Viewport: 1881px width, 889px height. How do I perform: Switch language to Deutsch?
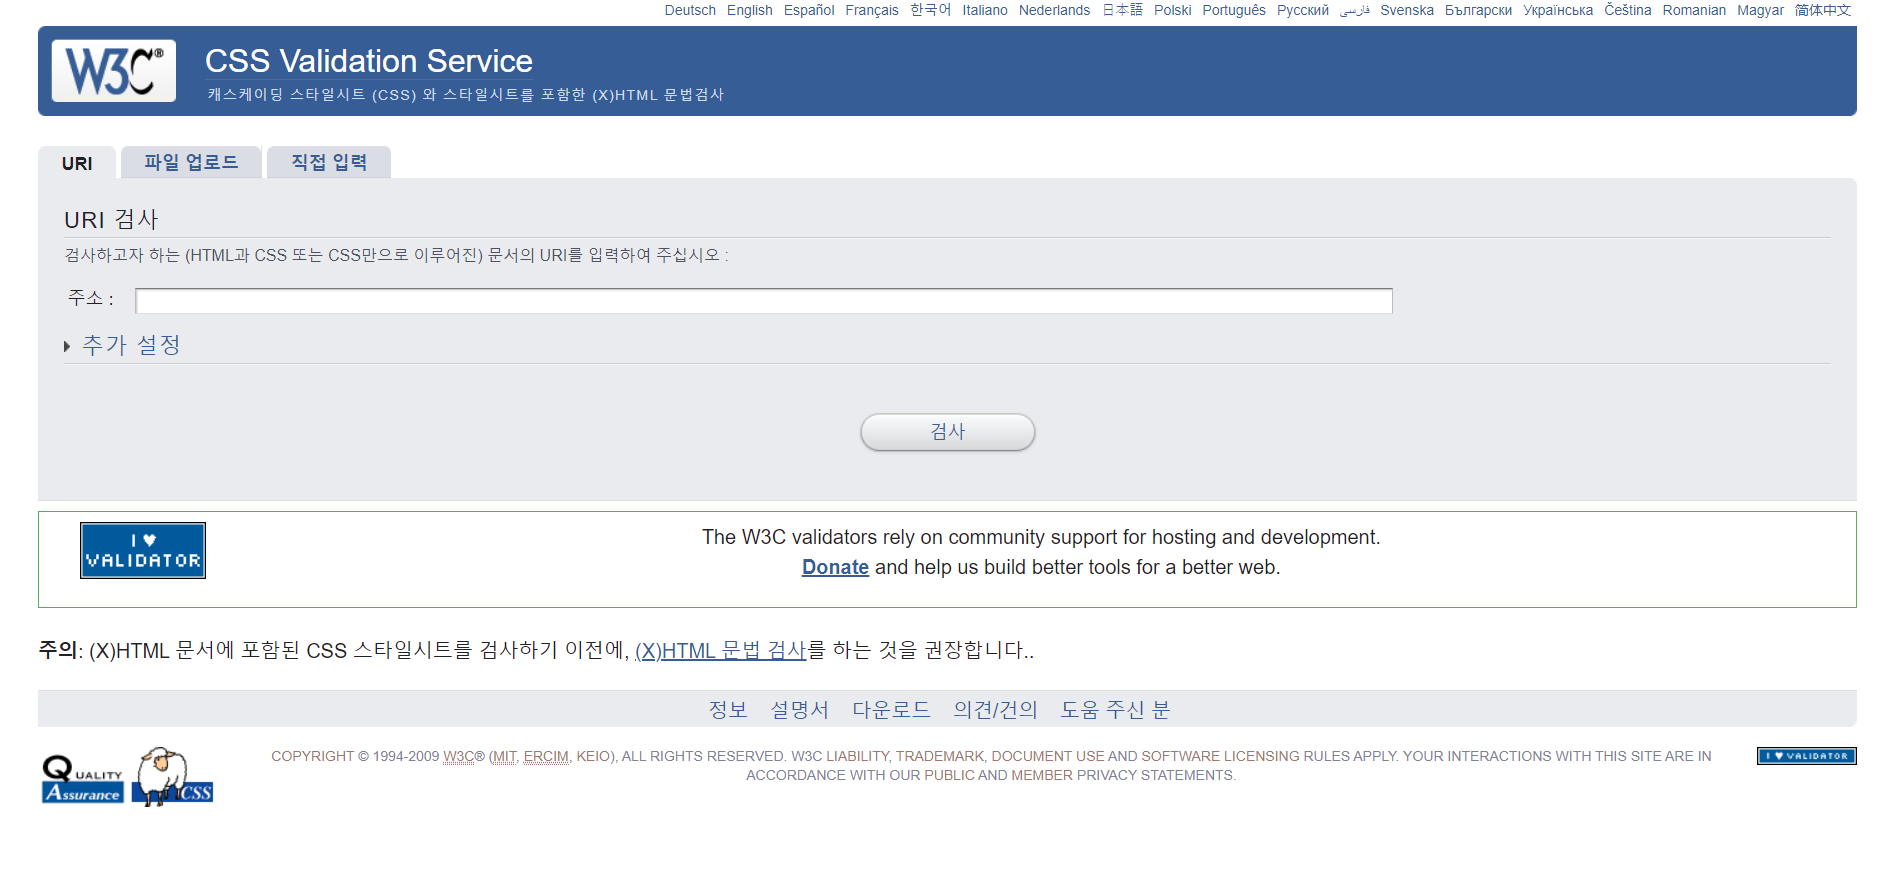click(690, 10)
